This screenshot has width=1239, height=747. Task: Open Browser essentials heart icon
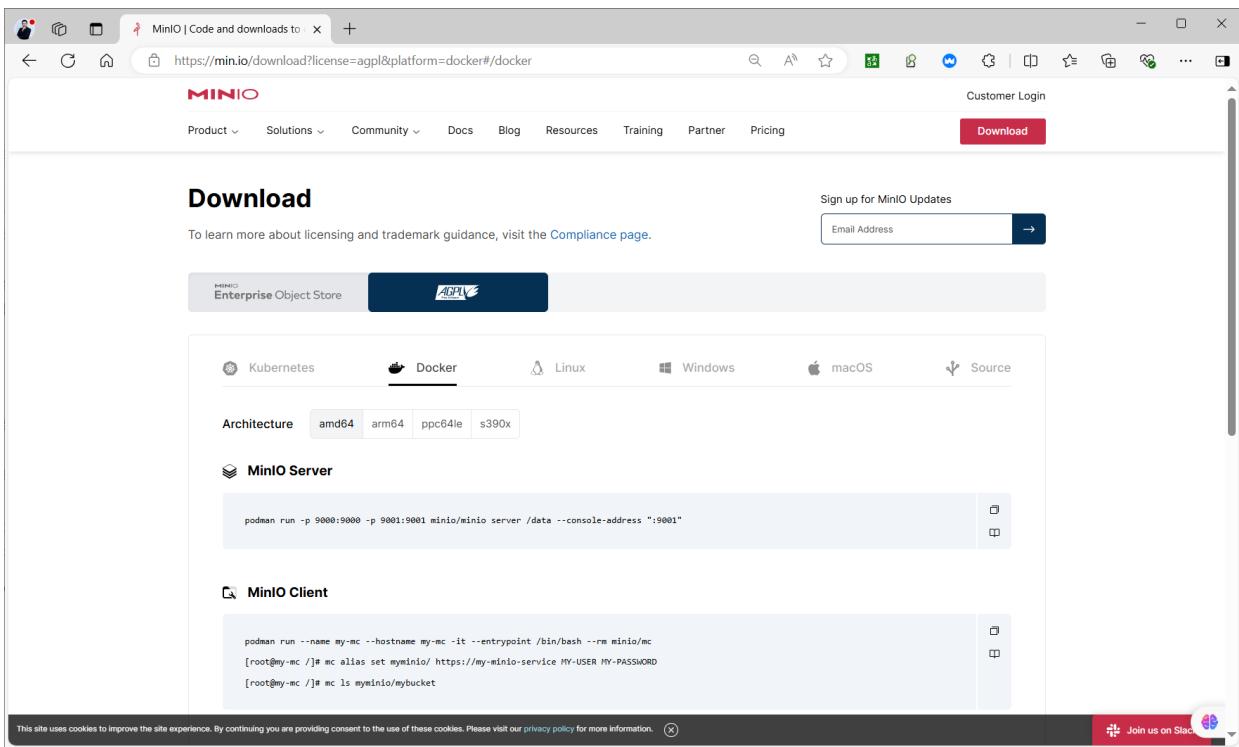(1148, 60)
